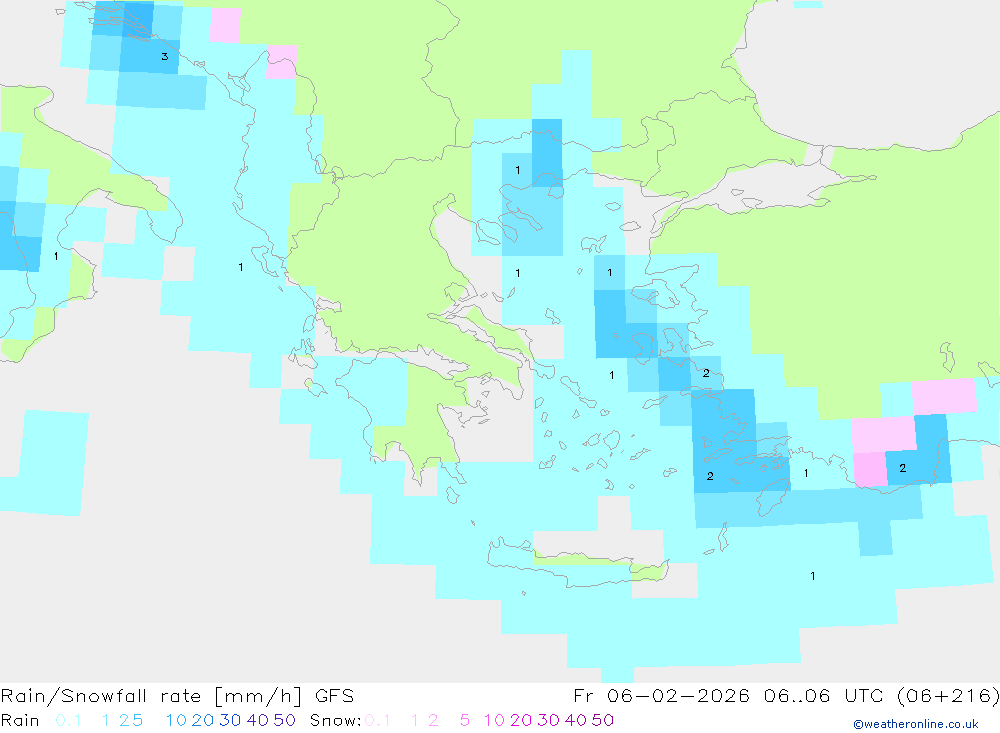This screenshot has width=1000, height=733.
Task: Pick the 30 value in the Snow legend
Action: 548,720
